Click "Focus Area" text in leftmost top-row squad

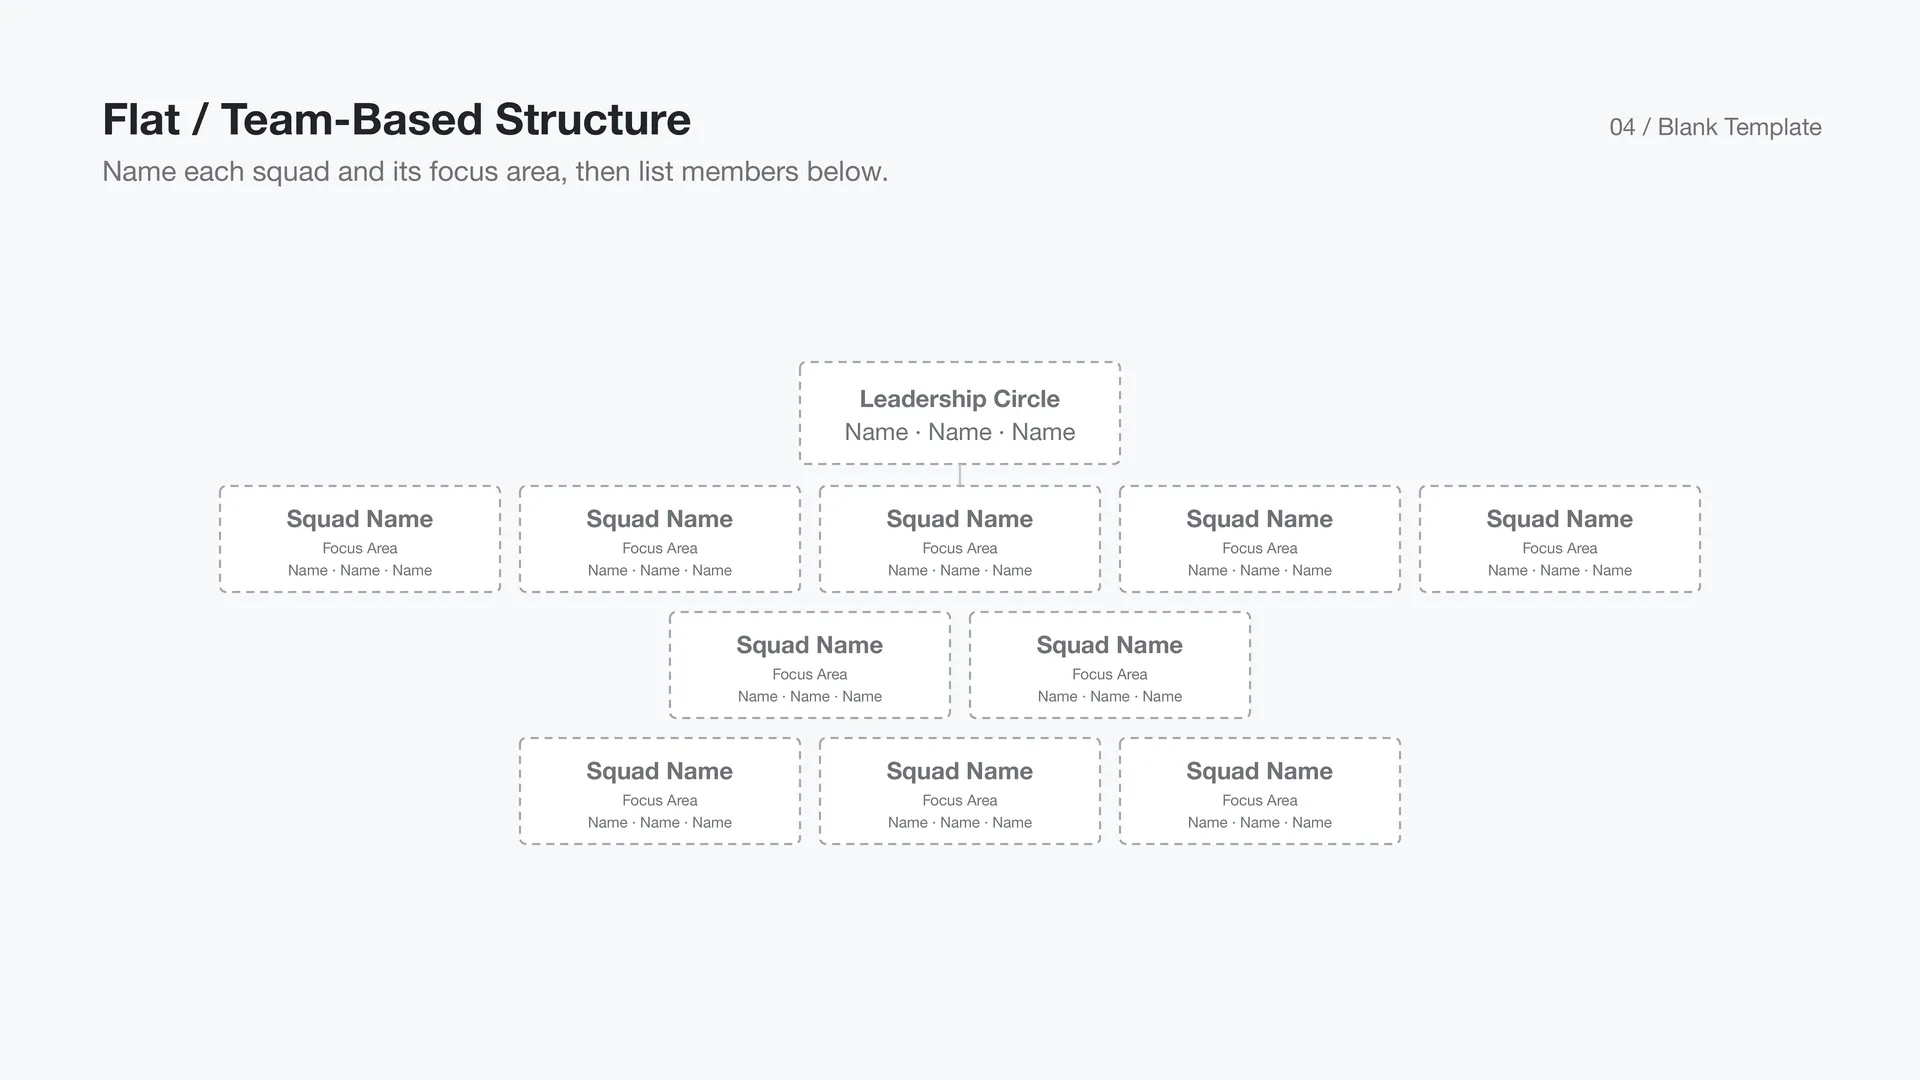[360, 548]
